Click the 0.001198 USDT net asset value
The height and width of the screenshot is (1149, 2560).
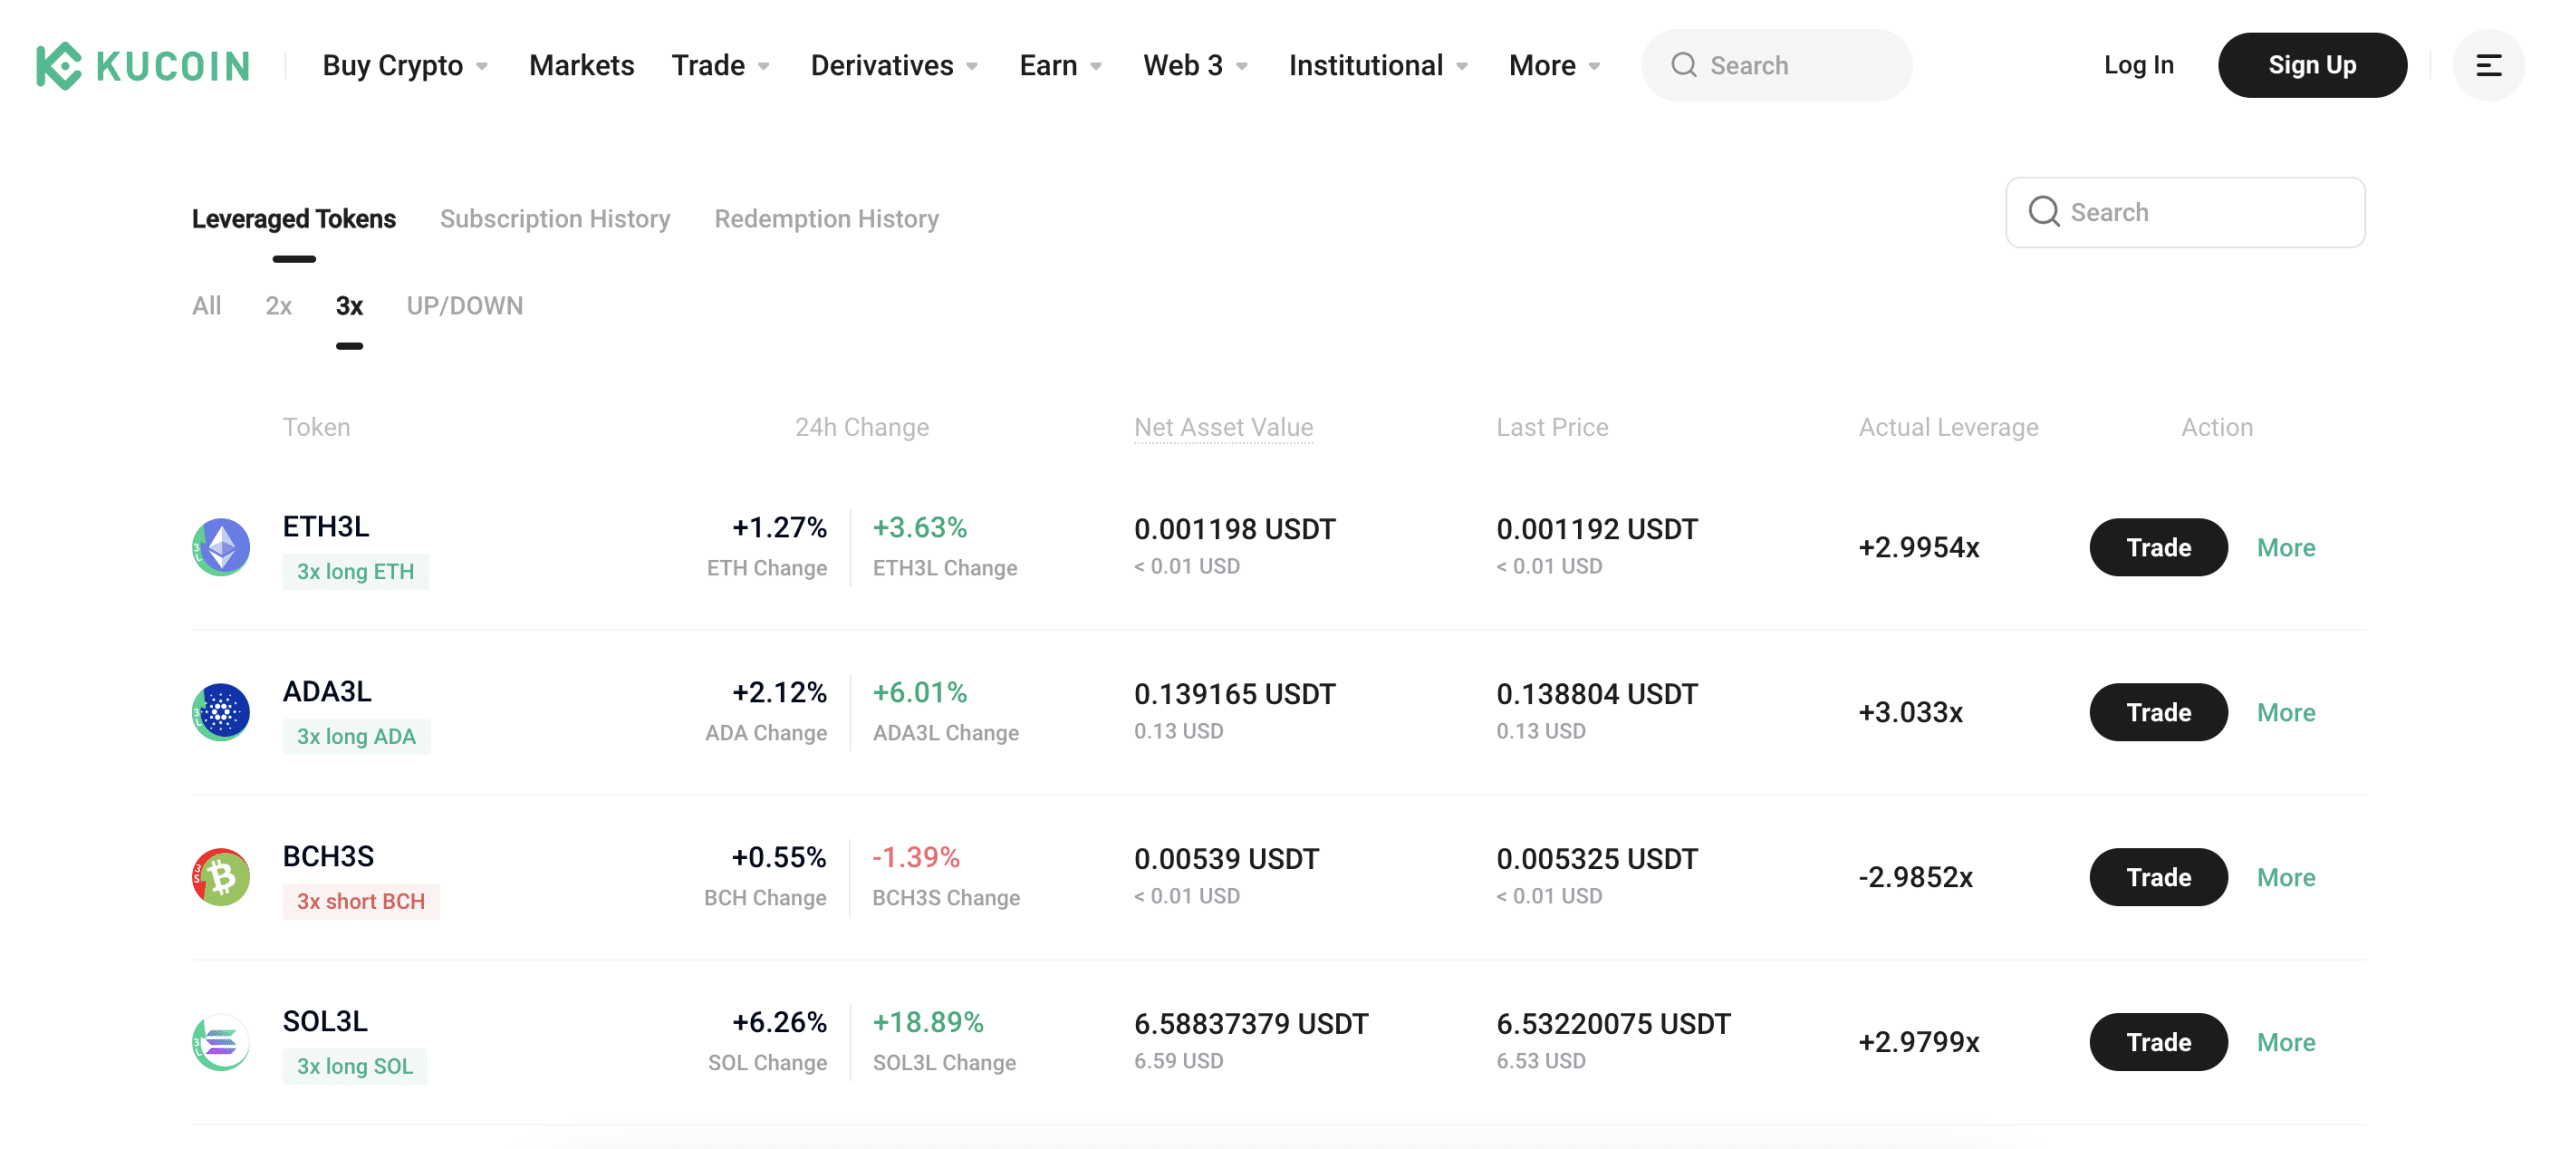(1234, 530)
